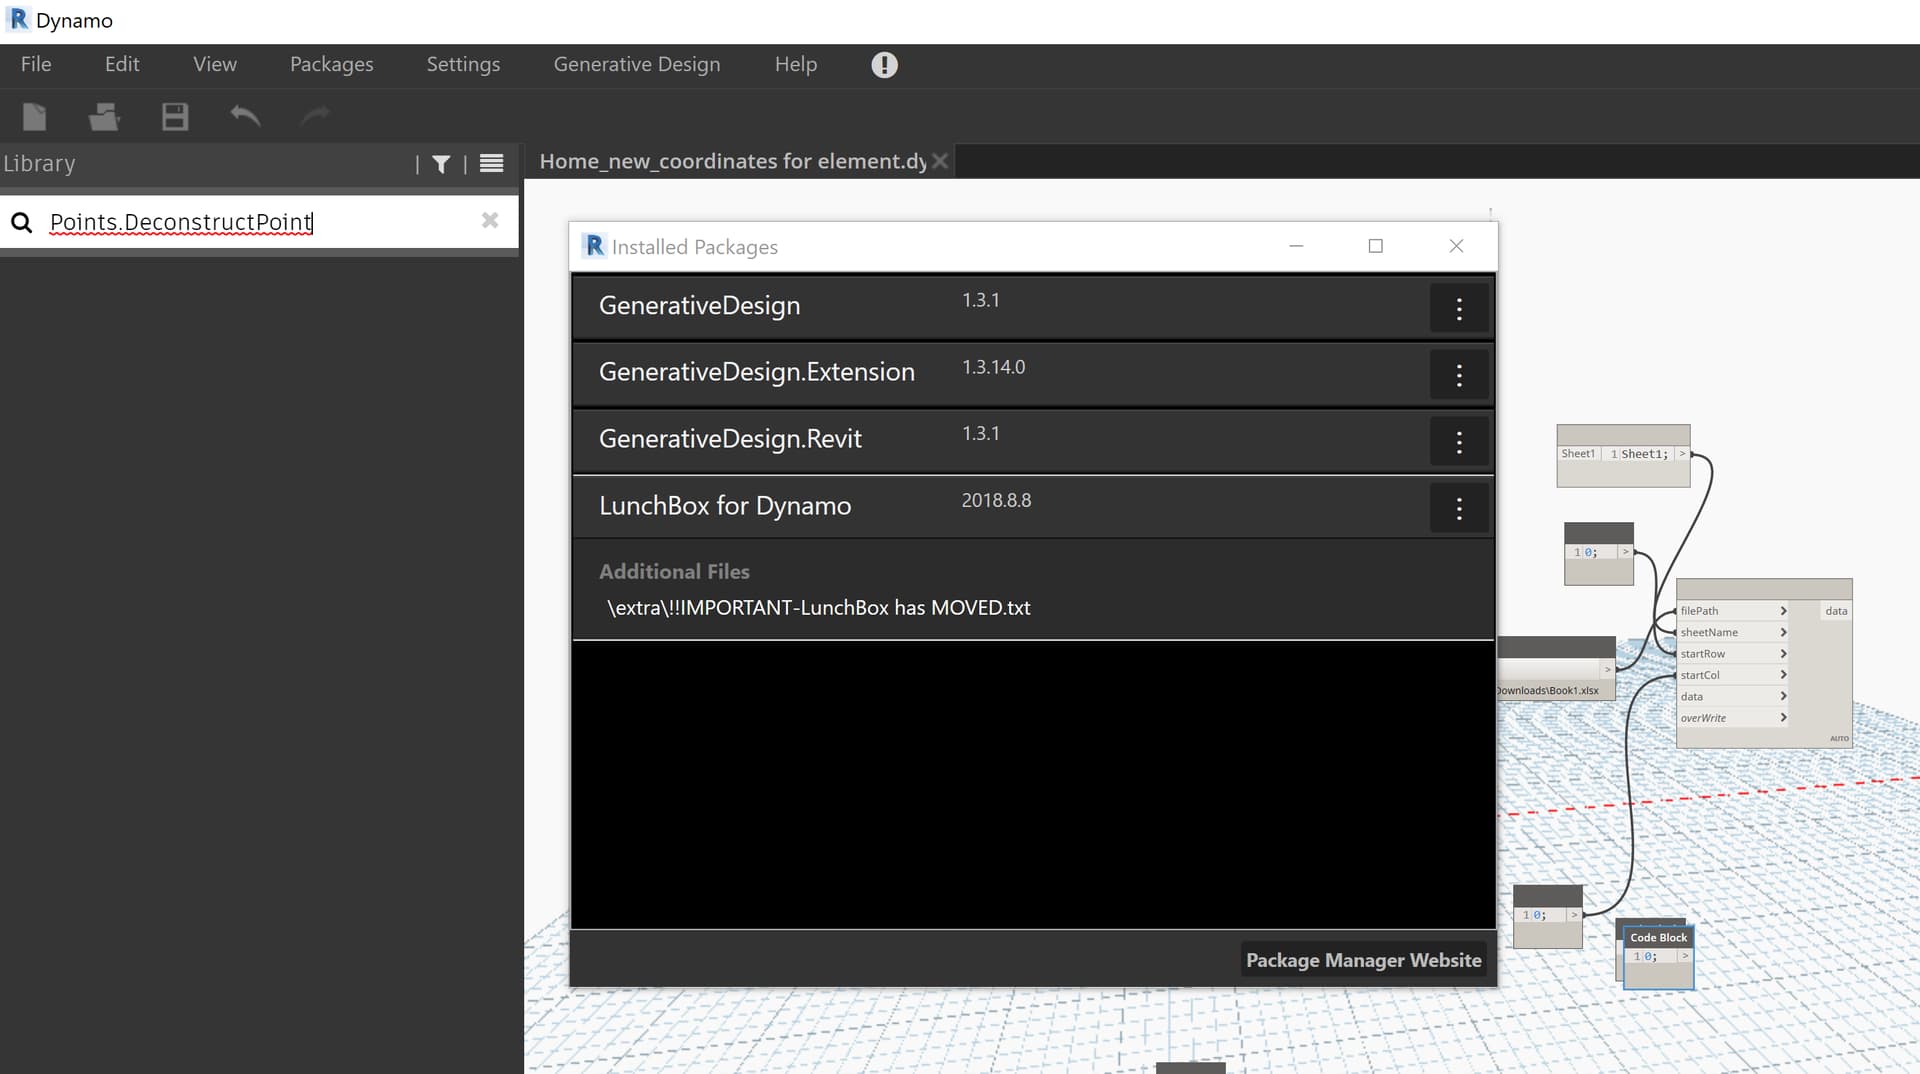Close the Installed Packages window
Image resolution: width=1920 pixels, height=1074 pixels.
1456,246
